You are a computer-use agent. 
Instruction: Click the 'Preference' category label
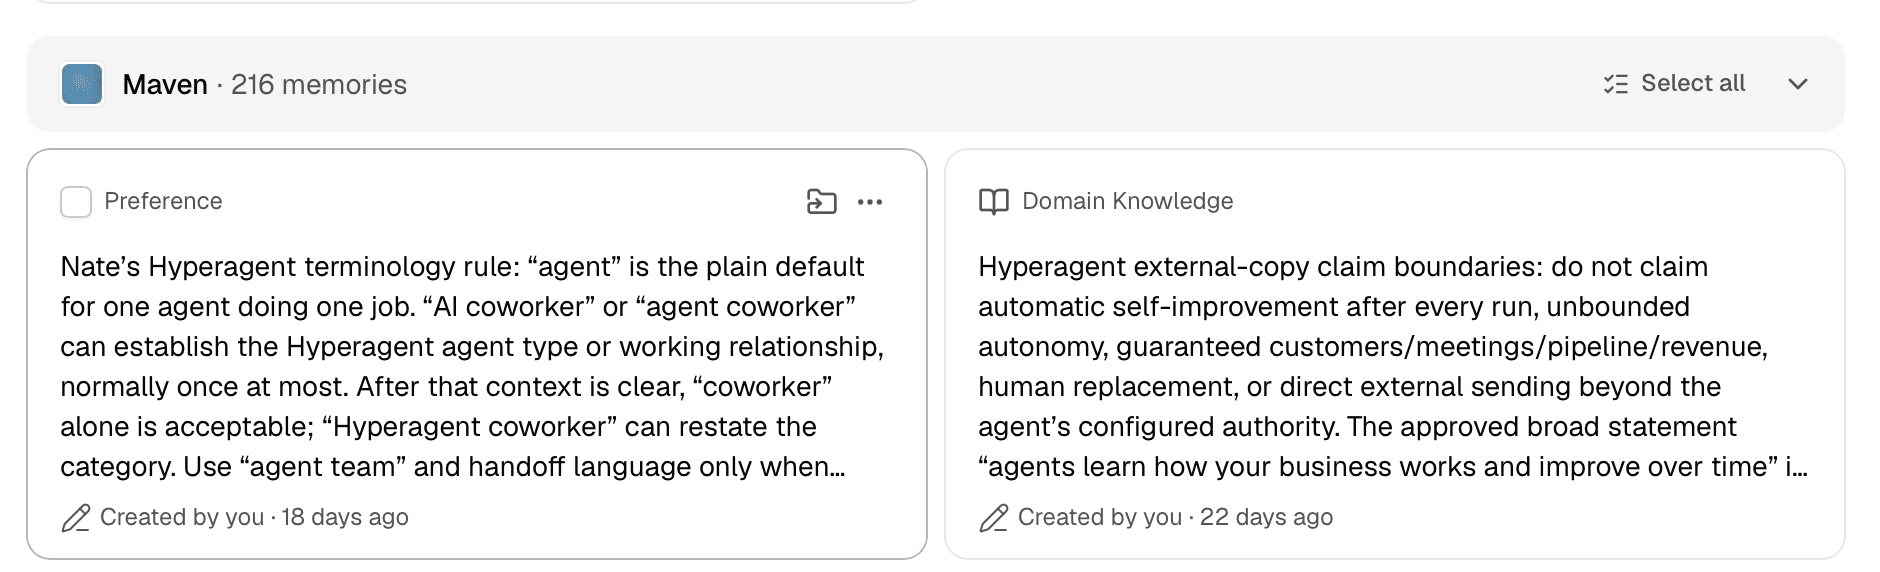click(163, 201)
